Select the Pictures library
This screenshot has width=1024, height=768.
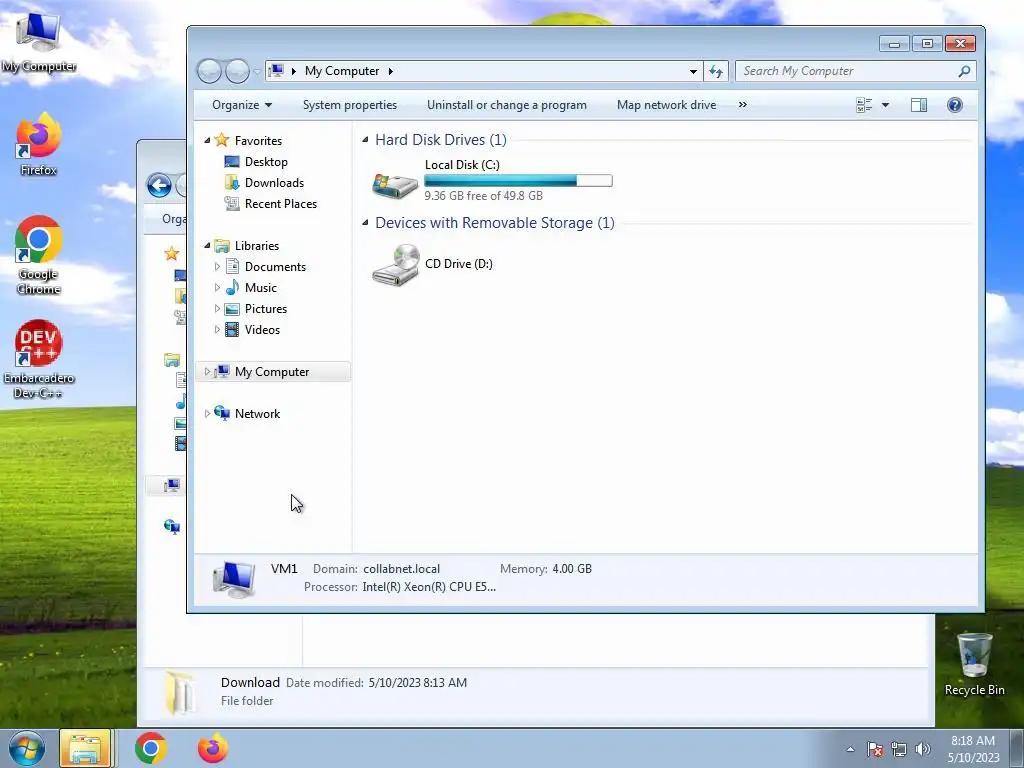pos(266,308)
